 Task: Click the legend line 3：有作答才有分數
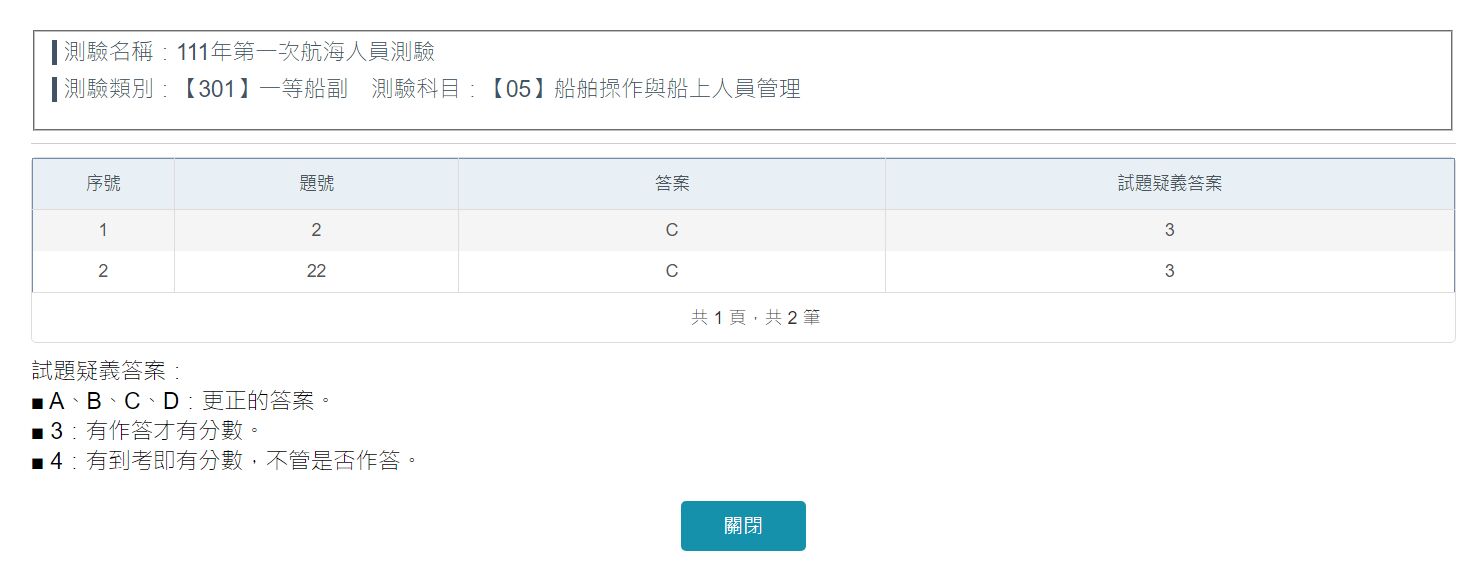(x=146, y=432)
